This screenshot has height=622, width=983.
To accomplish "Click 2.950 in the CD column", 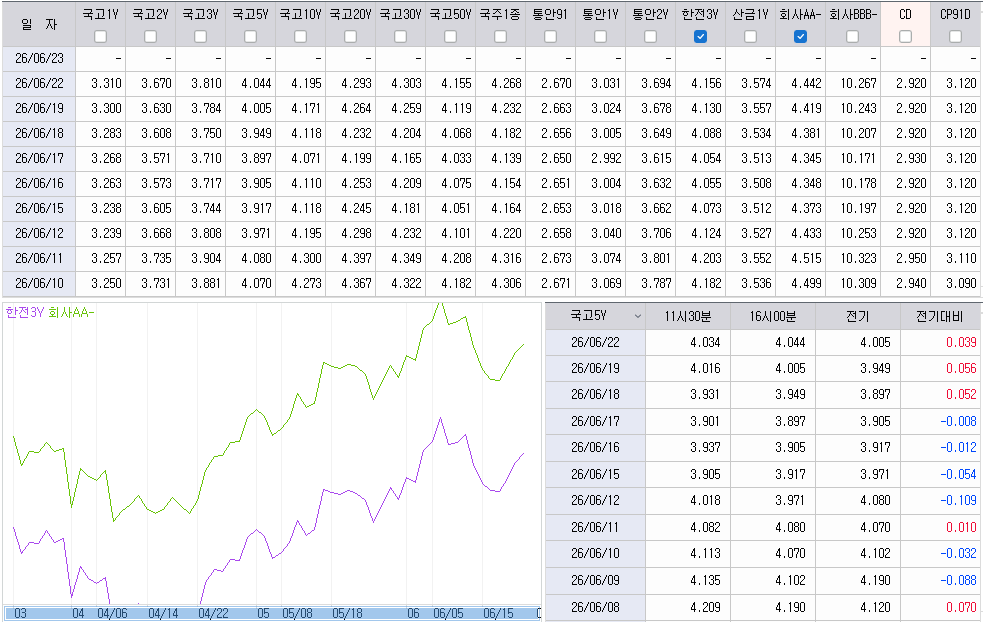I will pos(911,258).
